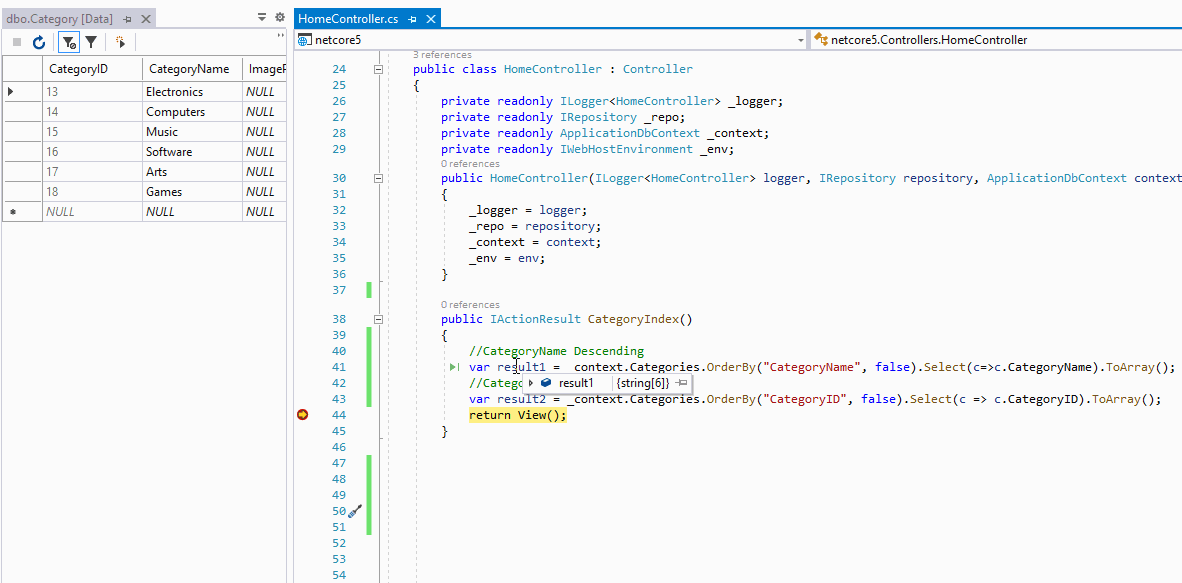This screenshot has height=583, width=1182.
Task: Click the run-to-here arrow on line 41
Action: pos(455,367)
